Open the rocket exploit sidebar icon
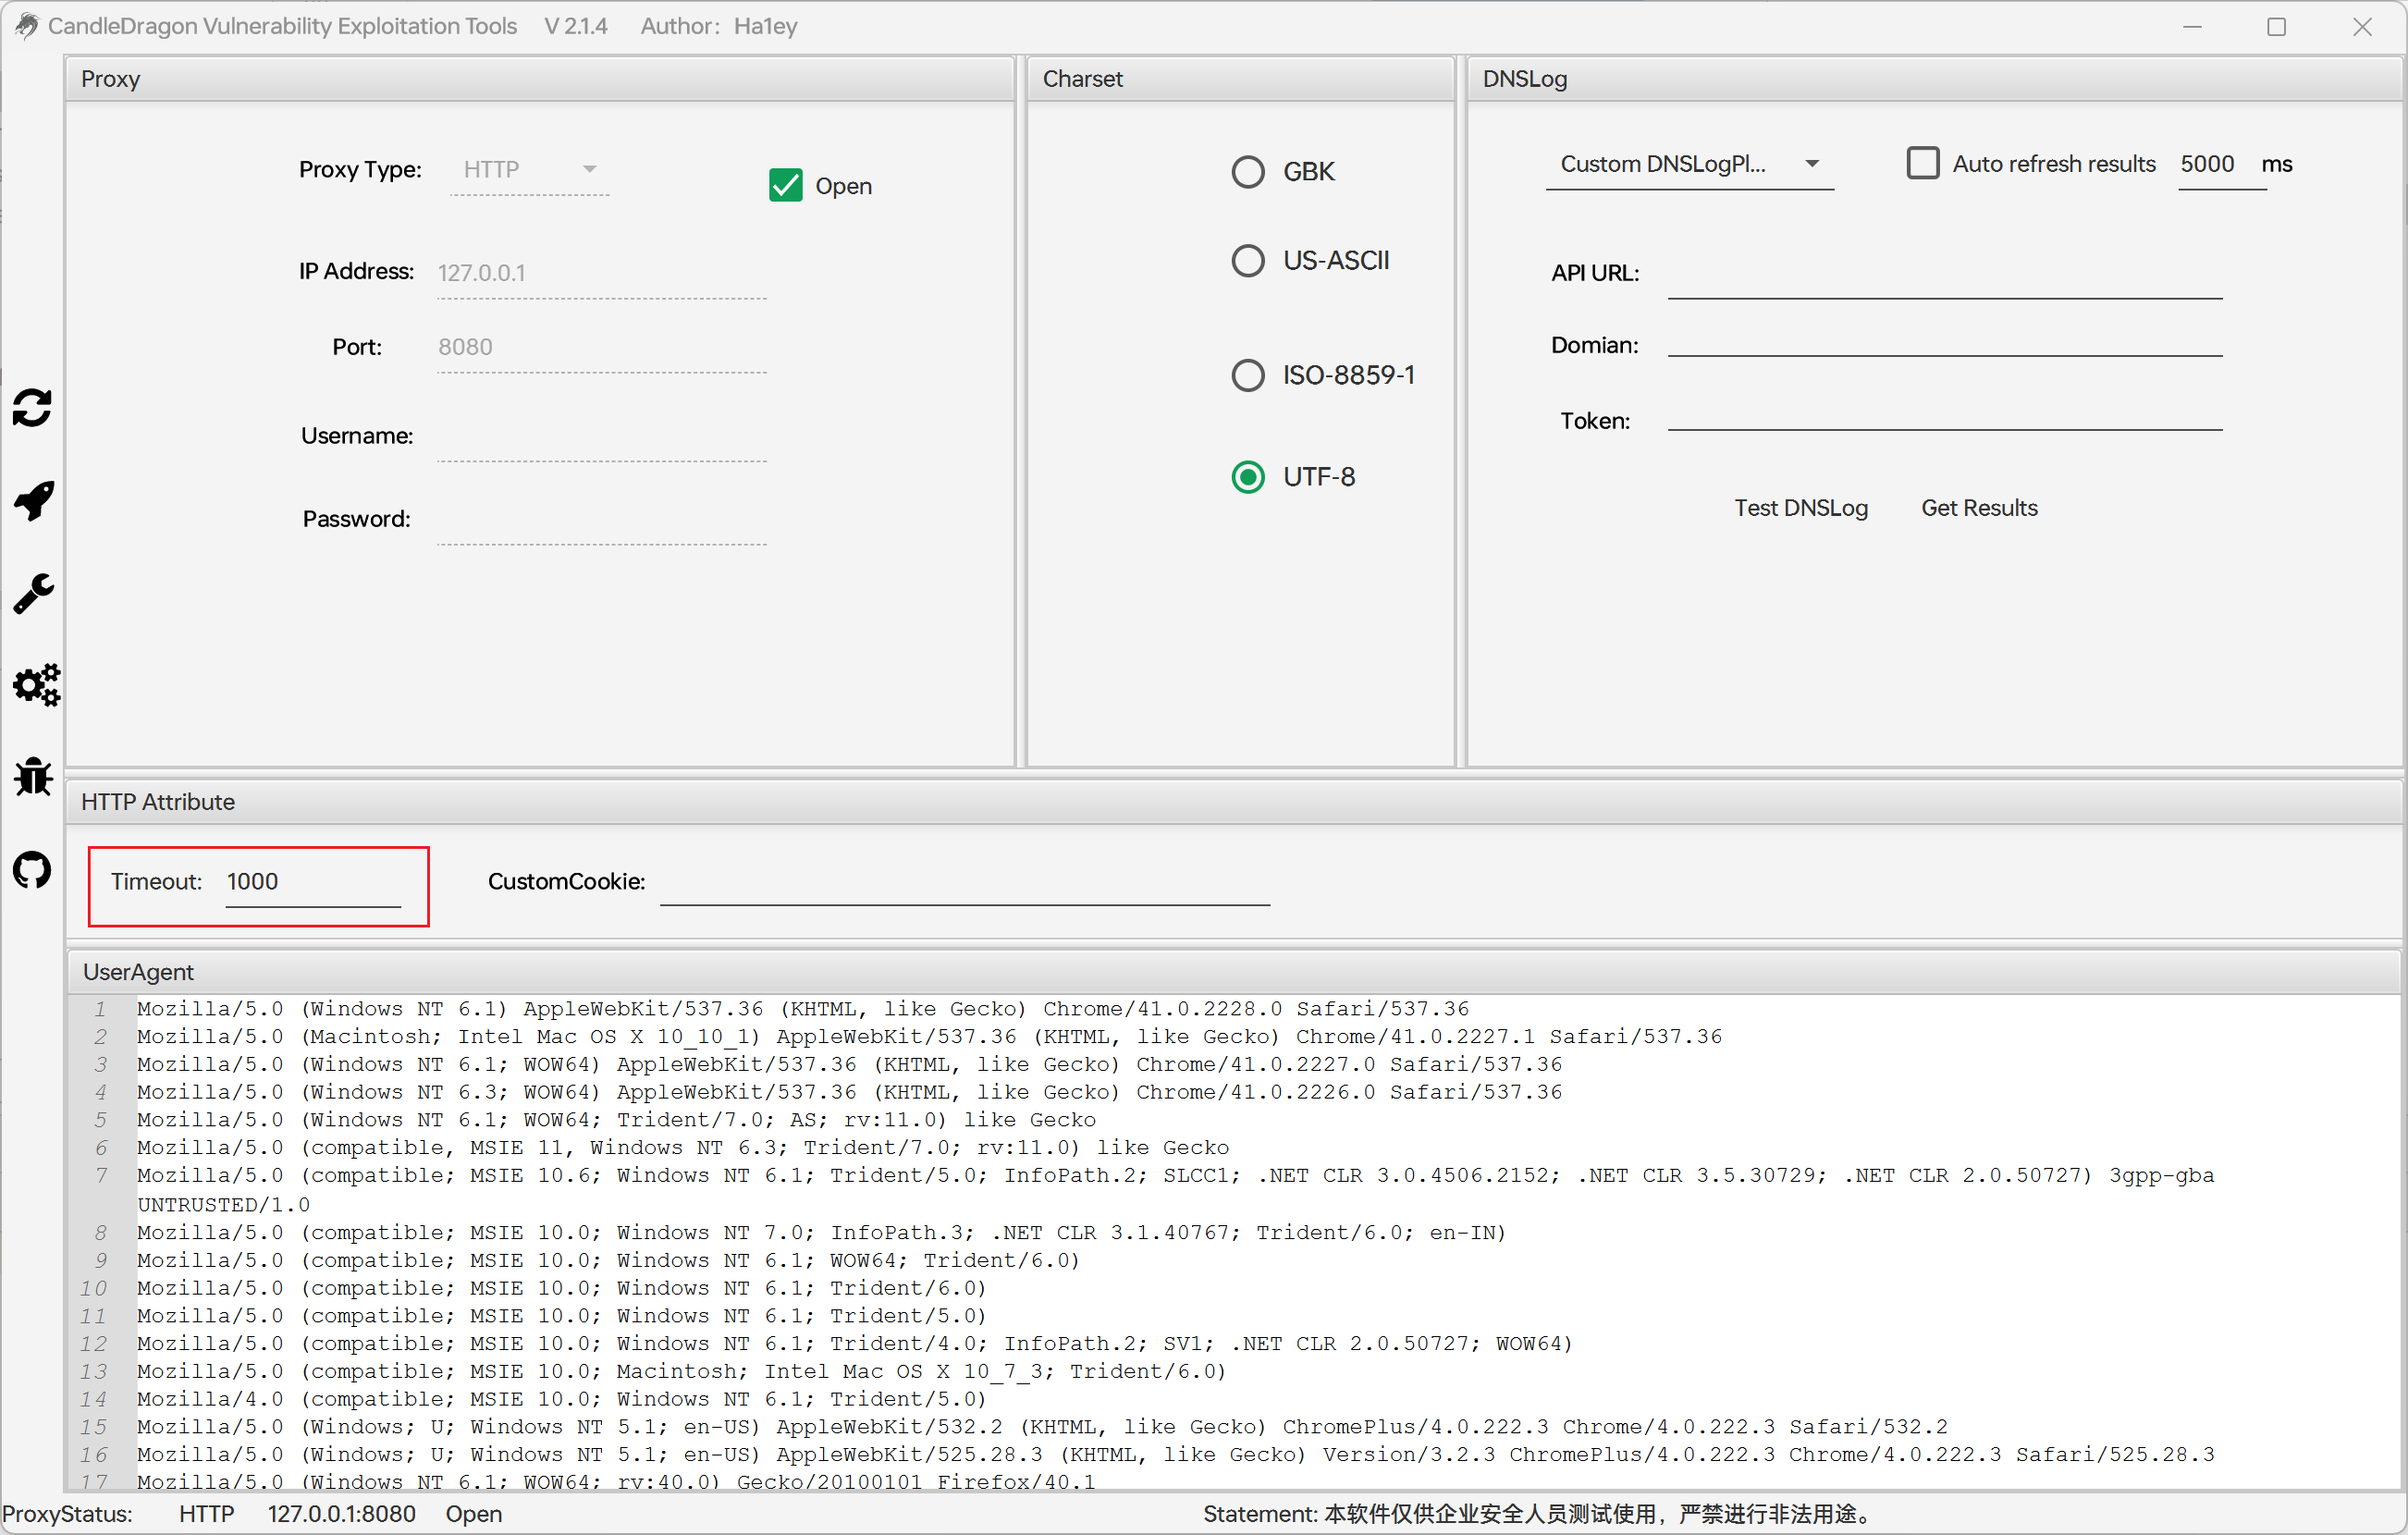The width and height of the screenshot is (2408, 1535). coord(33,501)
